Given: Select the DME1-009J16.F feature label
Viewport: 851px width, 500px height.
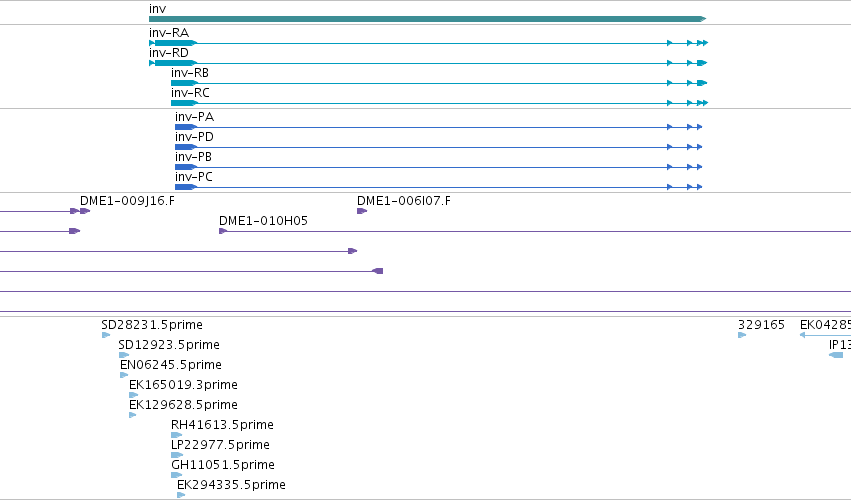Looking at the screenshot, I should [128, 201].
